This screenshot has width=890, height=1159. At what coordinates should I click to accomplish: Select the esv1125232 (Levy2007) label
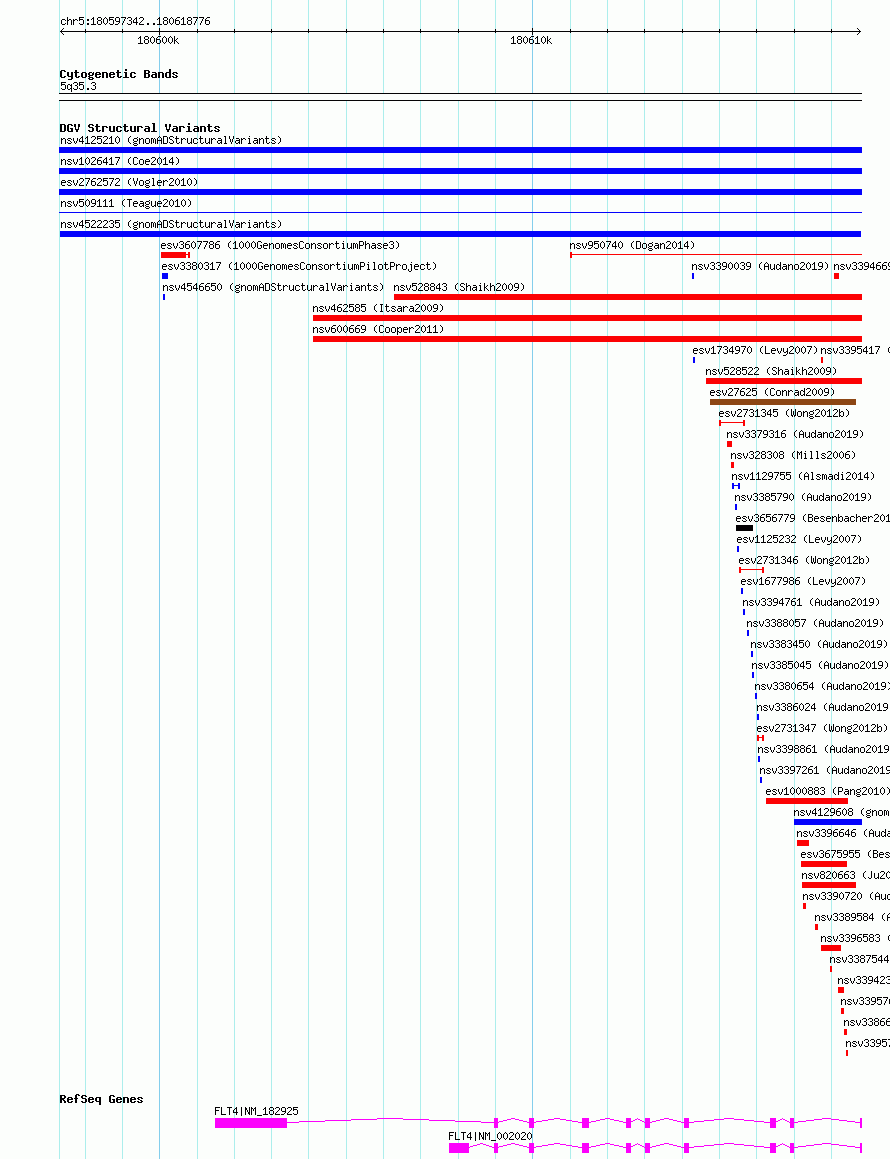(799, 540)
